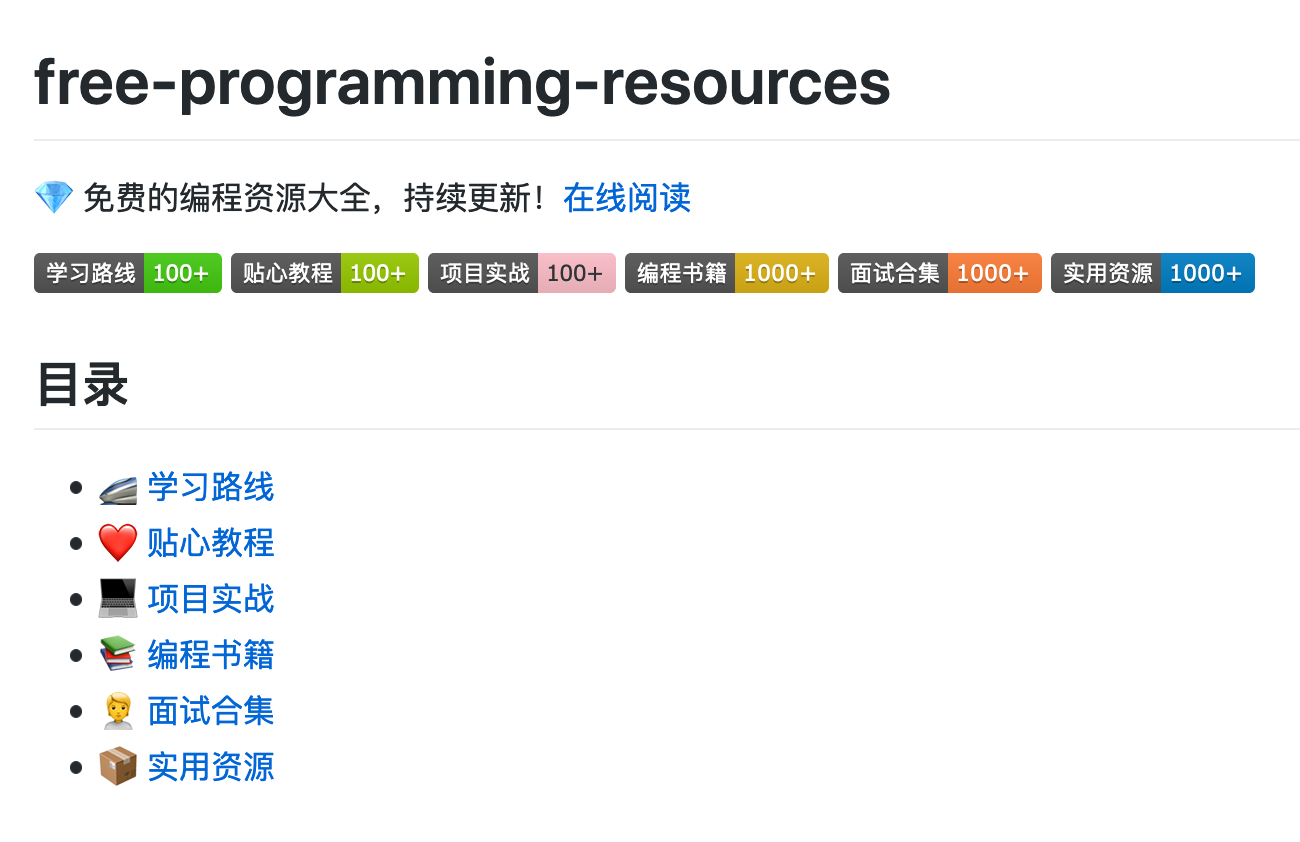Click the pink 项目实战 100+ badge
Viewport: 1300px width, 842px height.
521,273
